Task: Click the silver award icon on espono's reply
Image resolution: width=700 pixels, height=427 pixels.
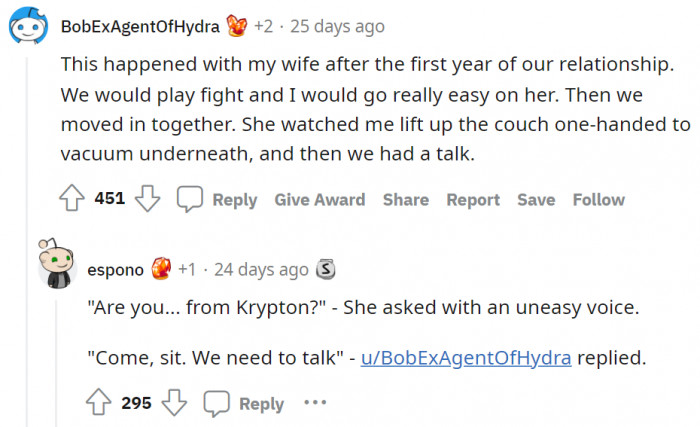Action: [325, 269]
